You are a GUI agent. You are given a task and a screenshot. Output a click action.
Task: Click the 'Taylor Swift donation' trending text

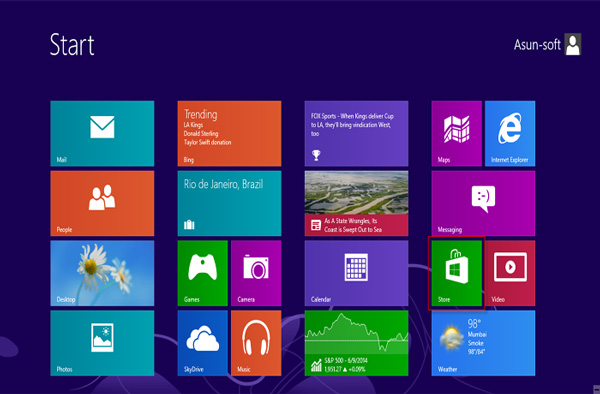[207, 142]
